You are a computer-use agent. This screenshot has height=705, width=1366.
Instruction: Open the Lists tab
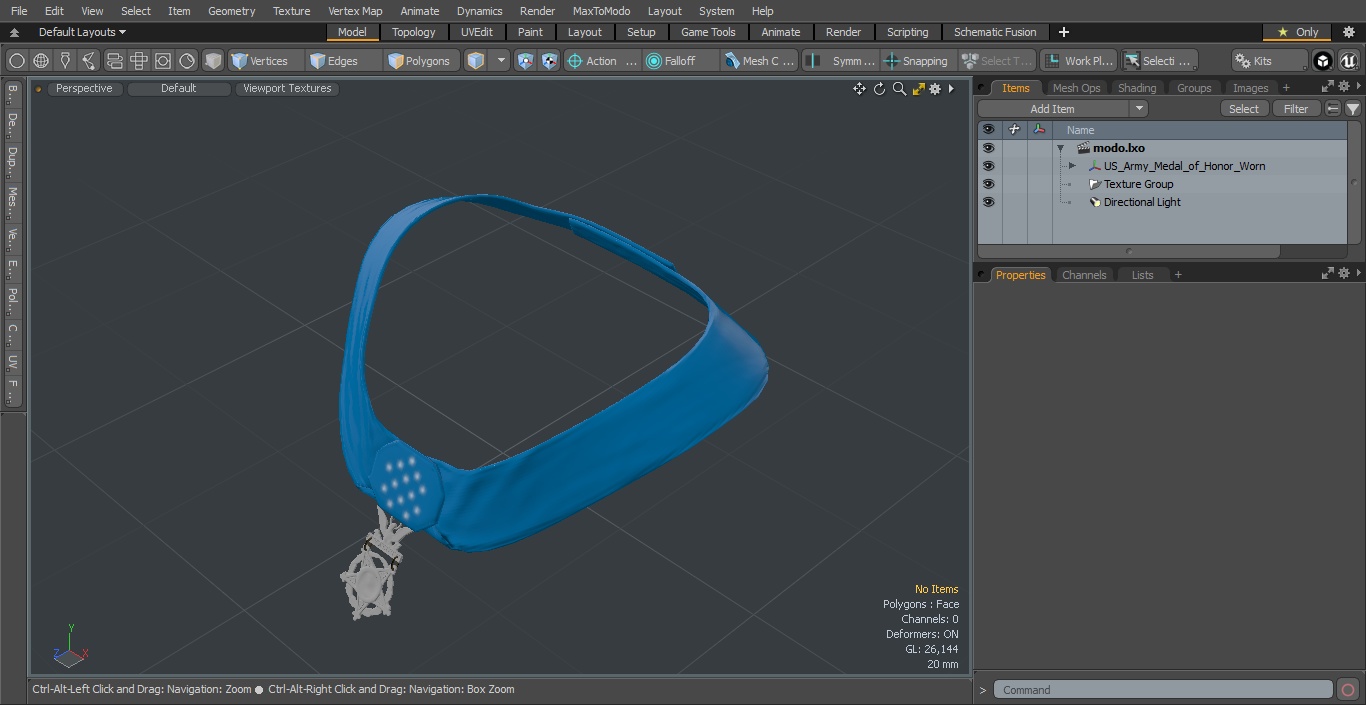[1142, 275]
